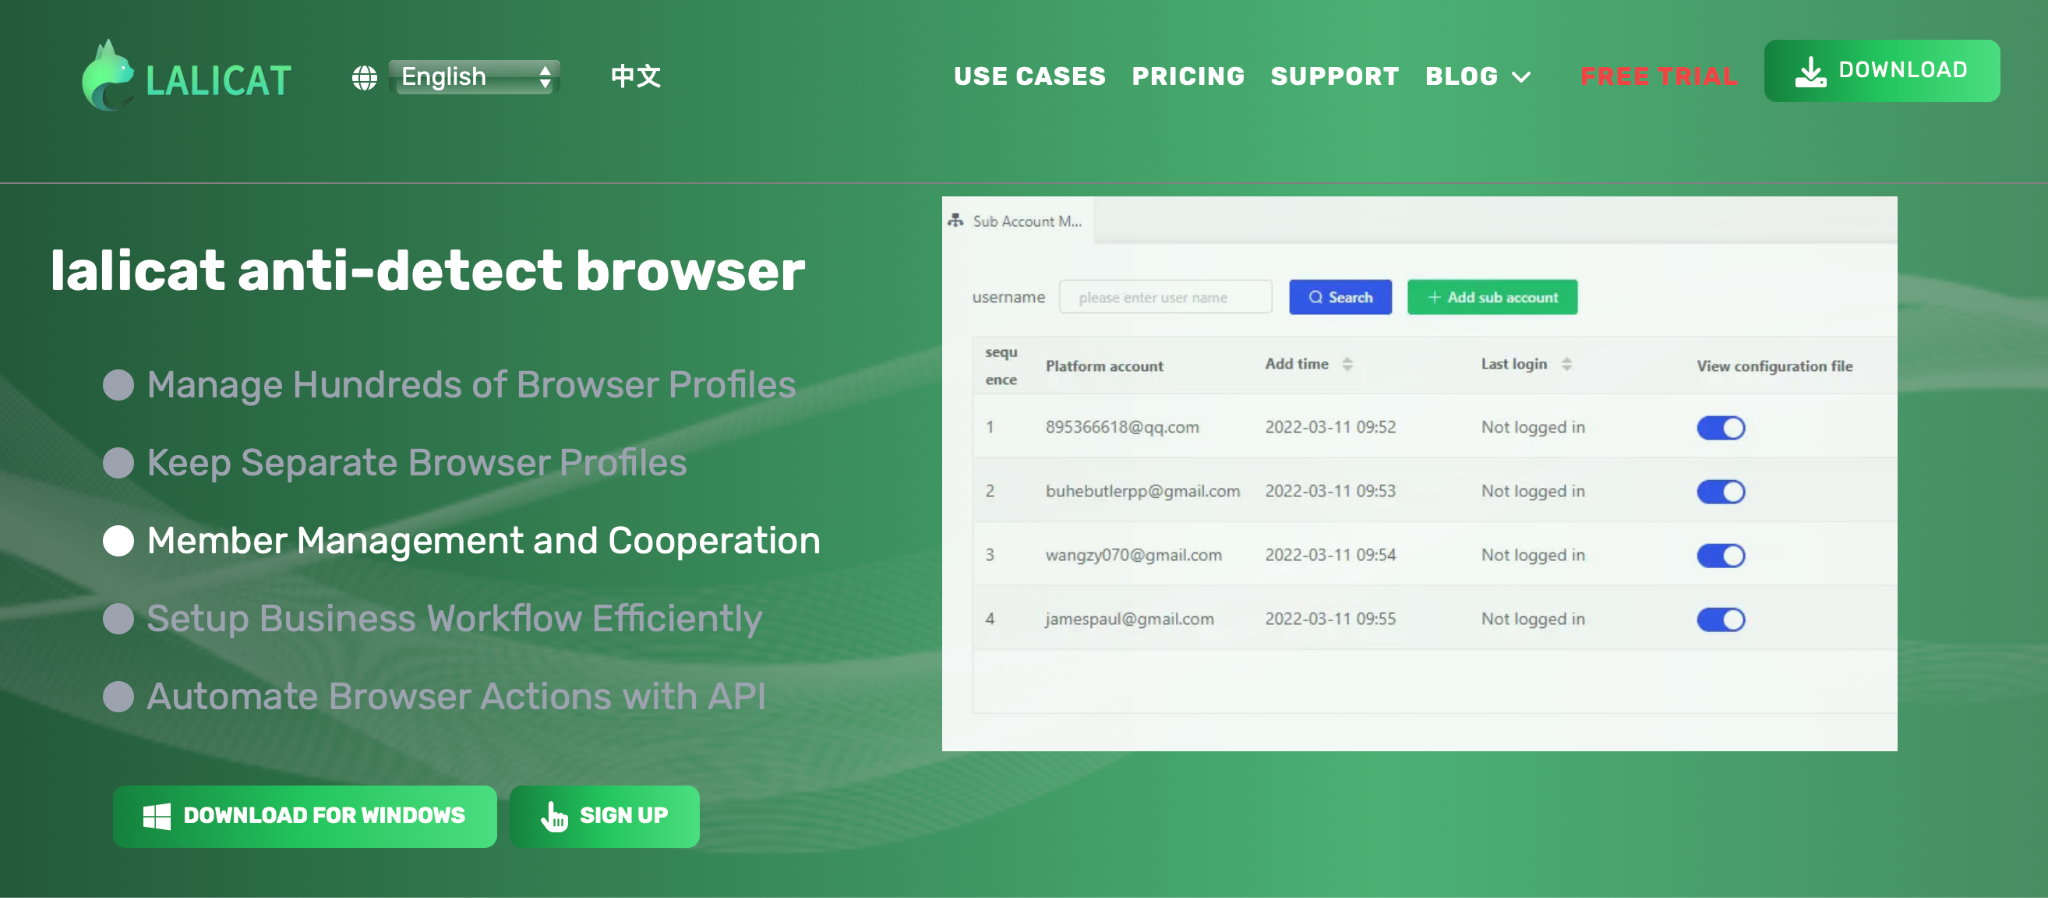2048x898 pixels.
Task: Toggle config switch for 895366618@qq.com
Action: (x=1721, y=428)
